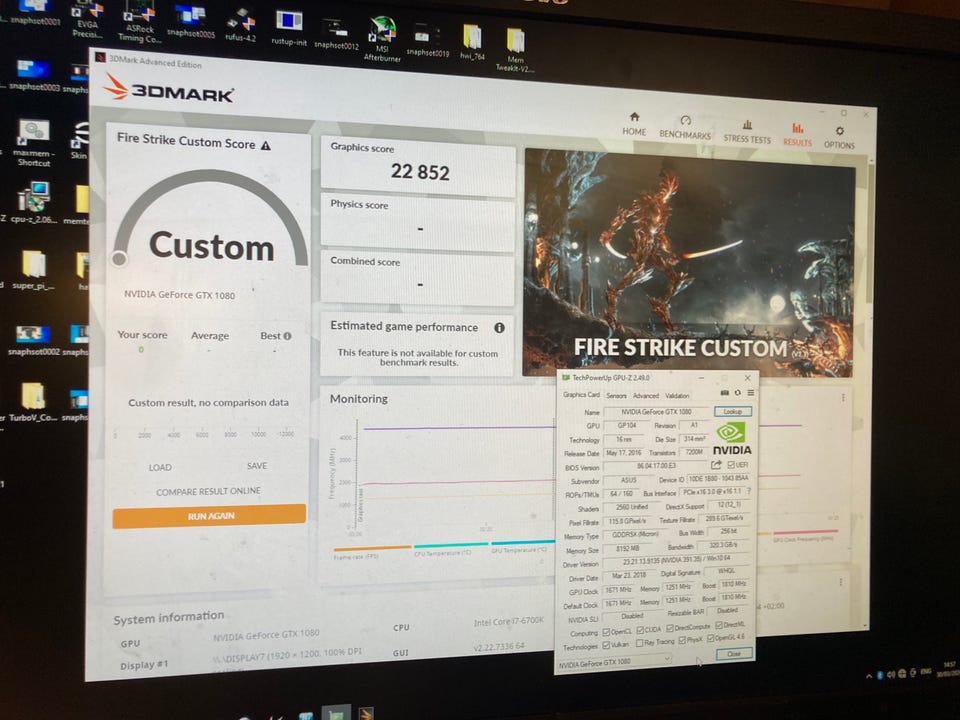Viewport: 960px width, 720px height.
Task: Click LOAD in the 3DMark result panel
Action: click(160, 467)
